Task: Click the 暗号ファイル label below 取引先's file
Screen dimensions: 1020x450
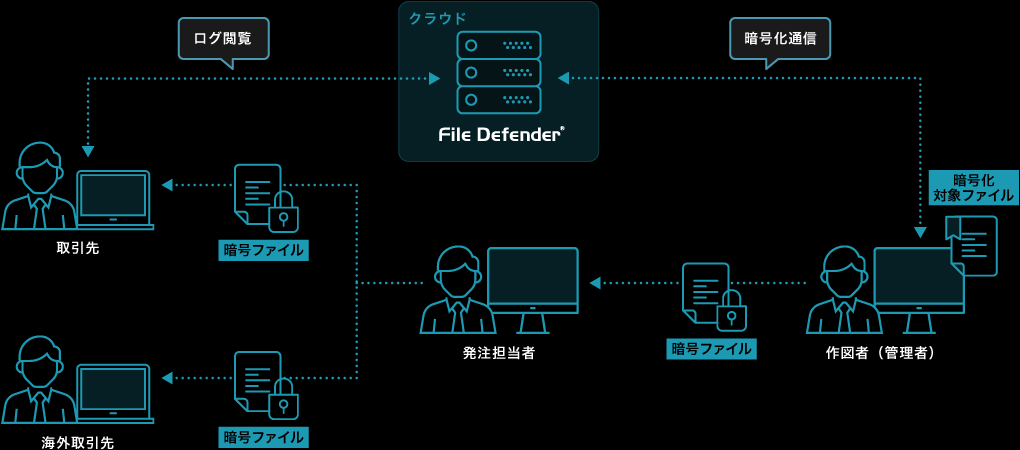Action: click(x=263, y=250)
